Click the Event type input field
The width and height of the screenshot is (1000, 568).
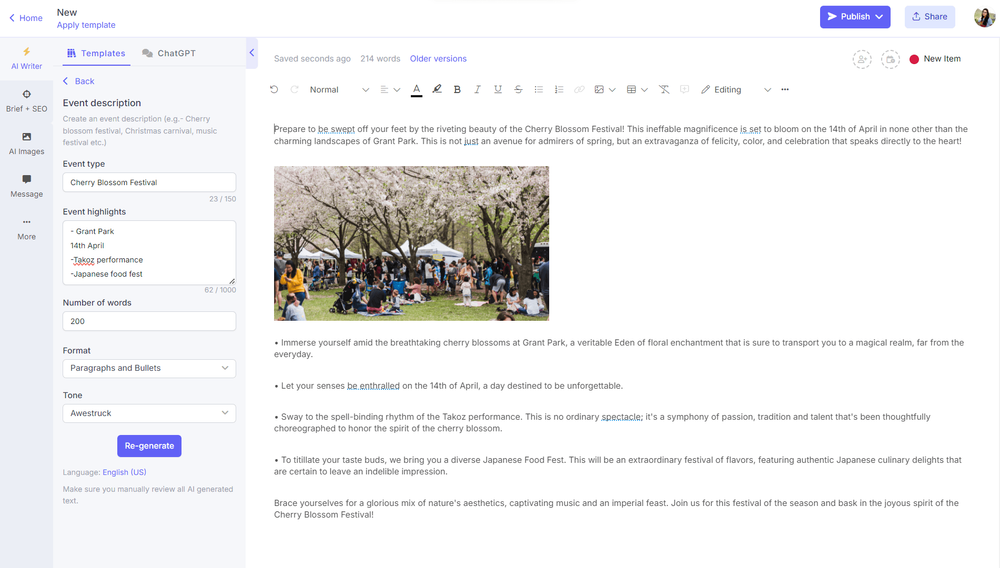pyautogui.click(x=149, y=182)
